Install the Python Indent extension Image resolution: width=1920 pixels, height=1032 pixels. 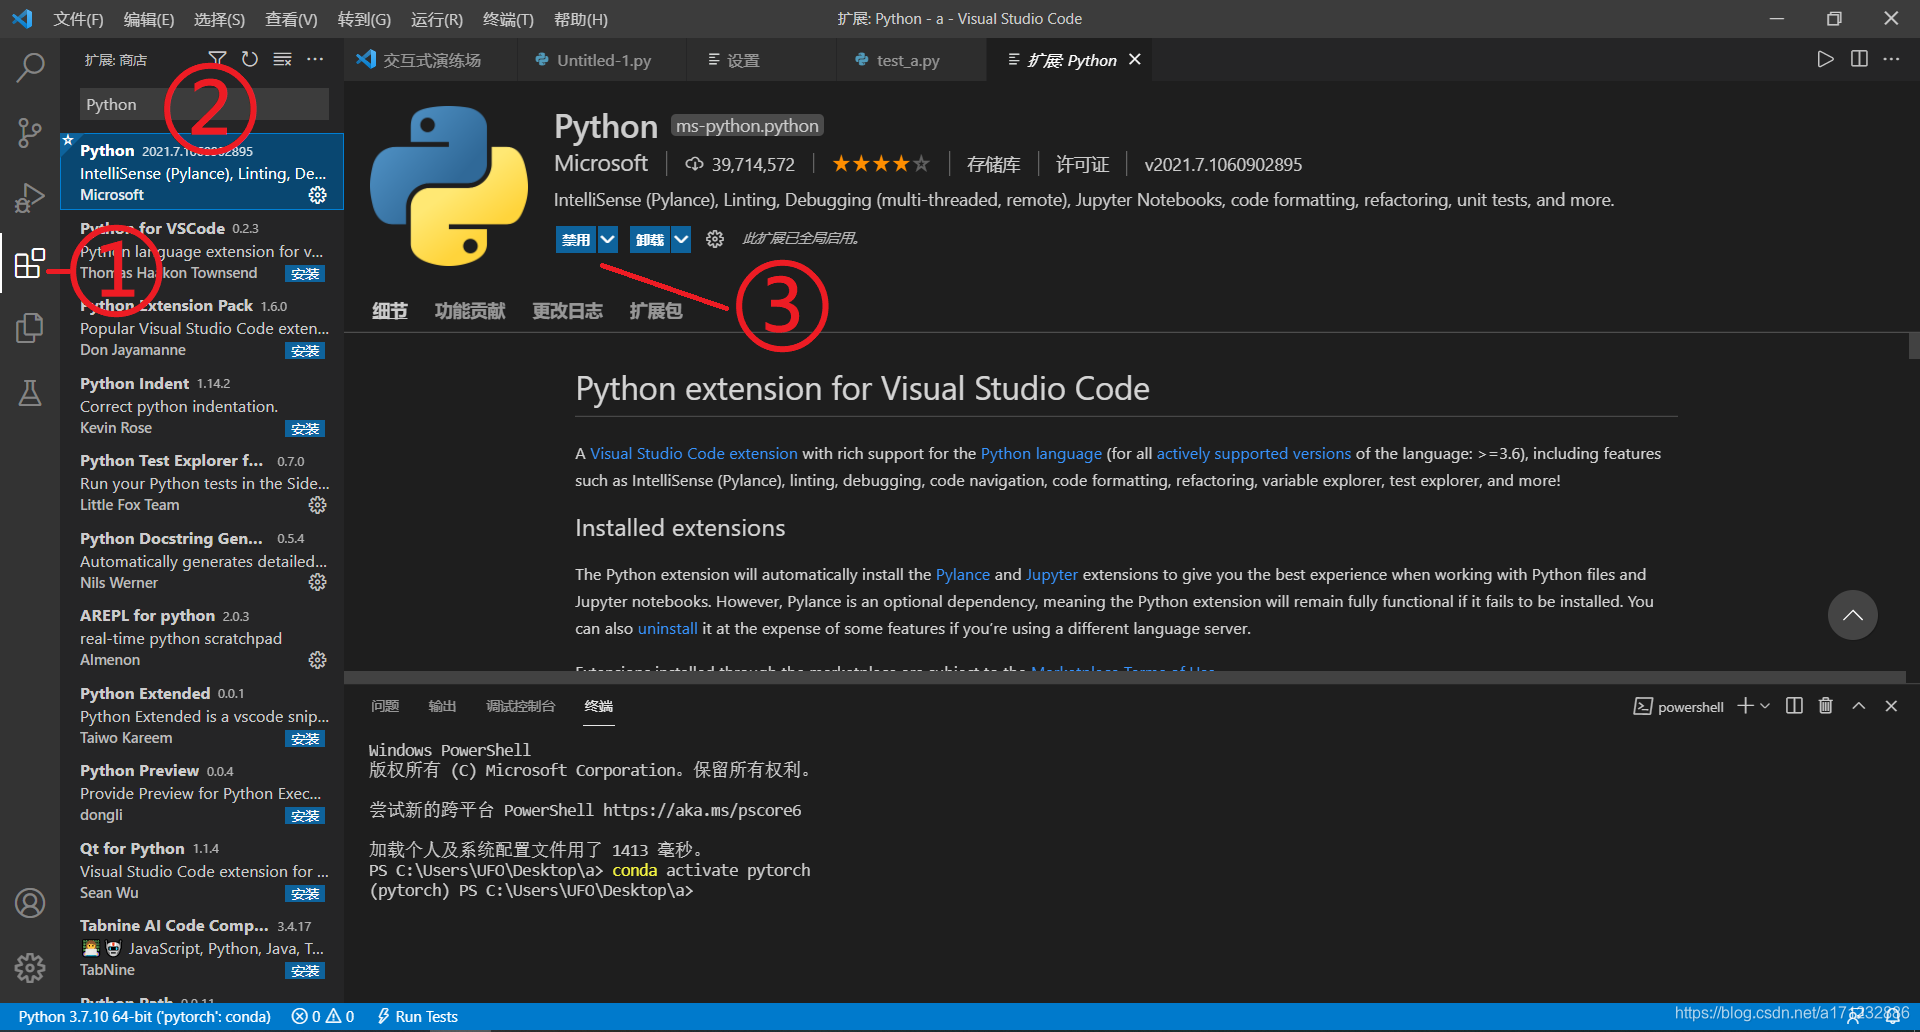tap(305, 428)
